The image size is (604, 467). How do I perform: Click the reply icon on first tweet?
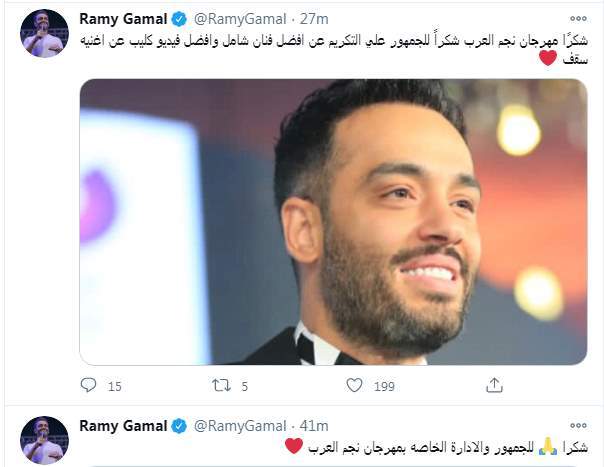point(88,385)
